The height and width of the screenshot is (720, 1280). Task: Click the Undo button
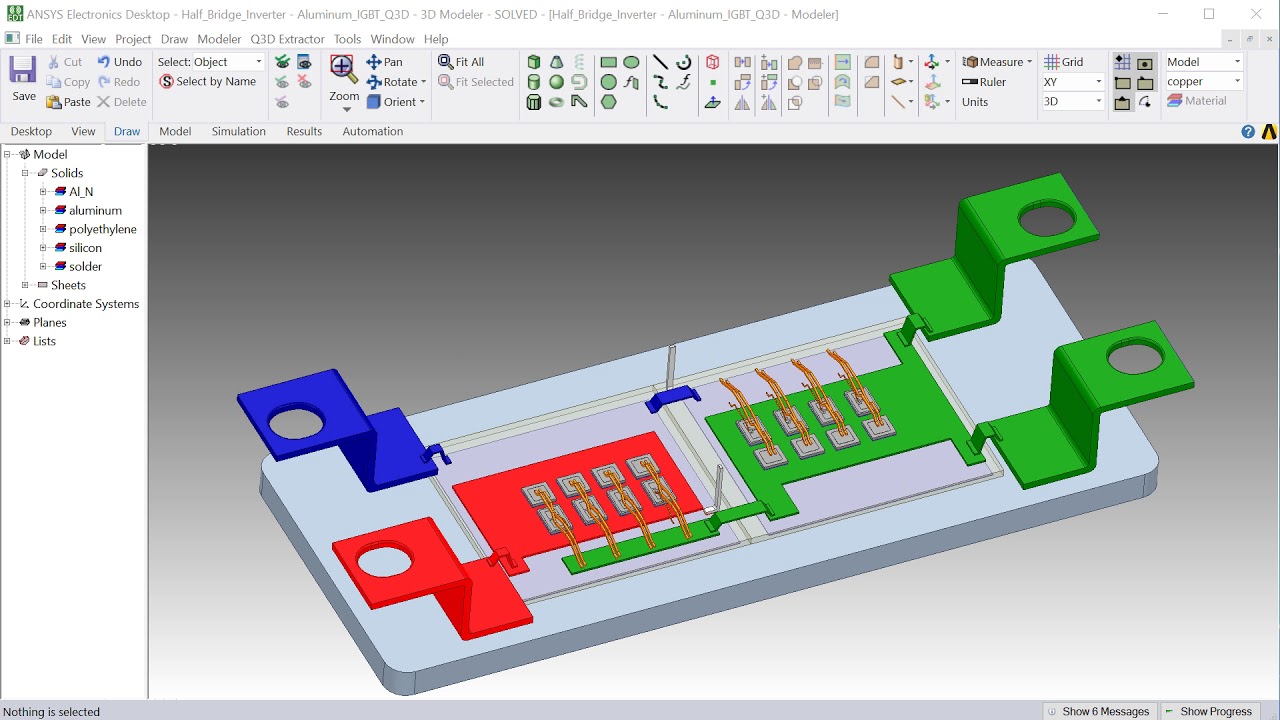[119, 62]
